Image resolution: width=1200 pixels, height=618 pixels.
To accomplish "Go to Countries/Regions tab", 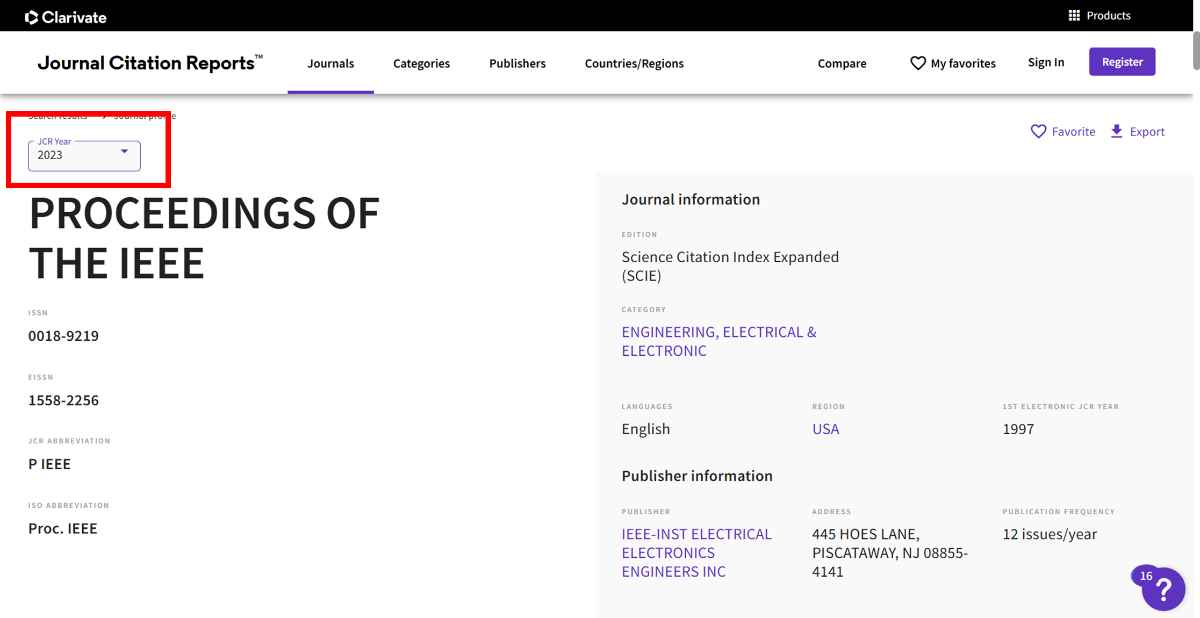I will 634,63.
